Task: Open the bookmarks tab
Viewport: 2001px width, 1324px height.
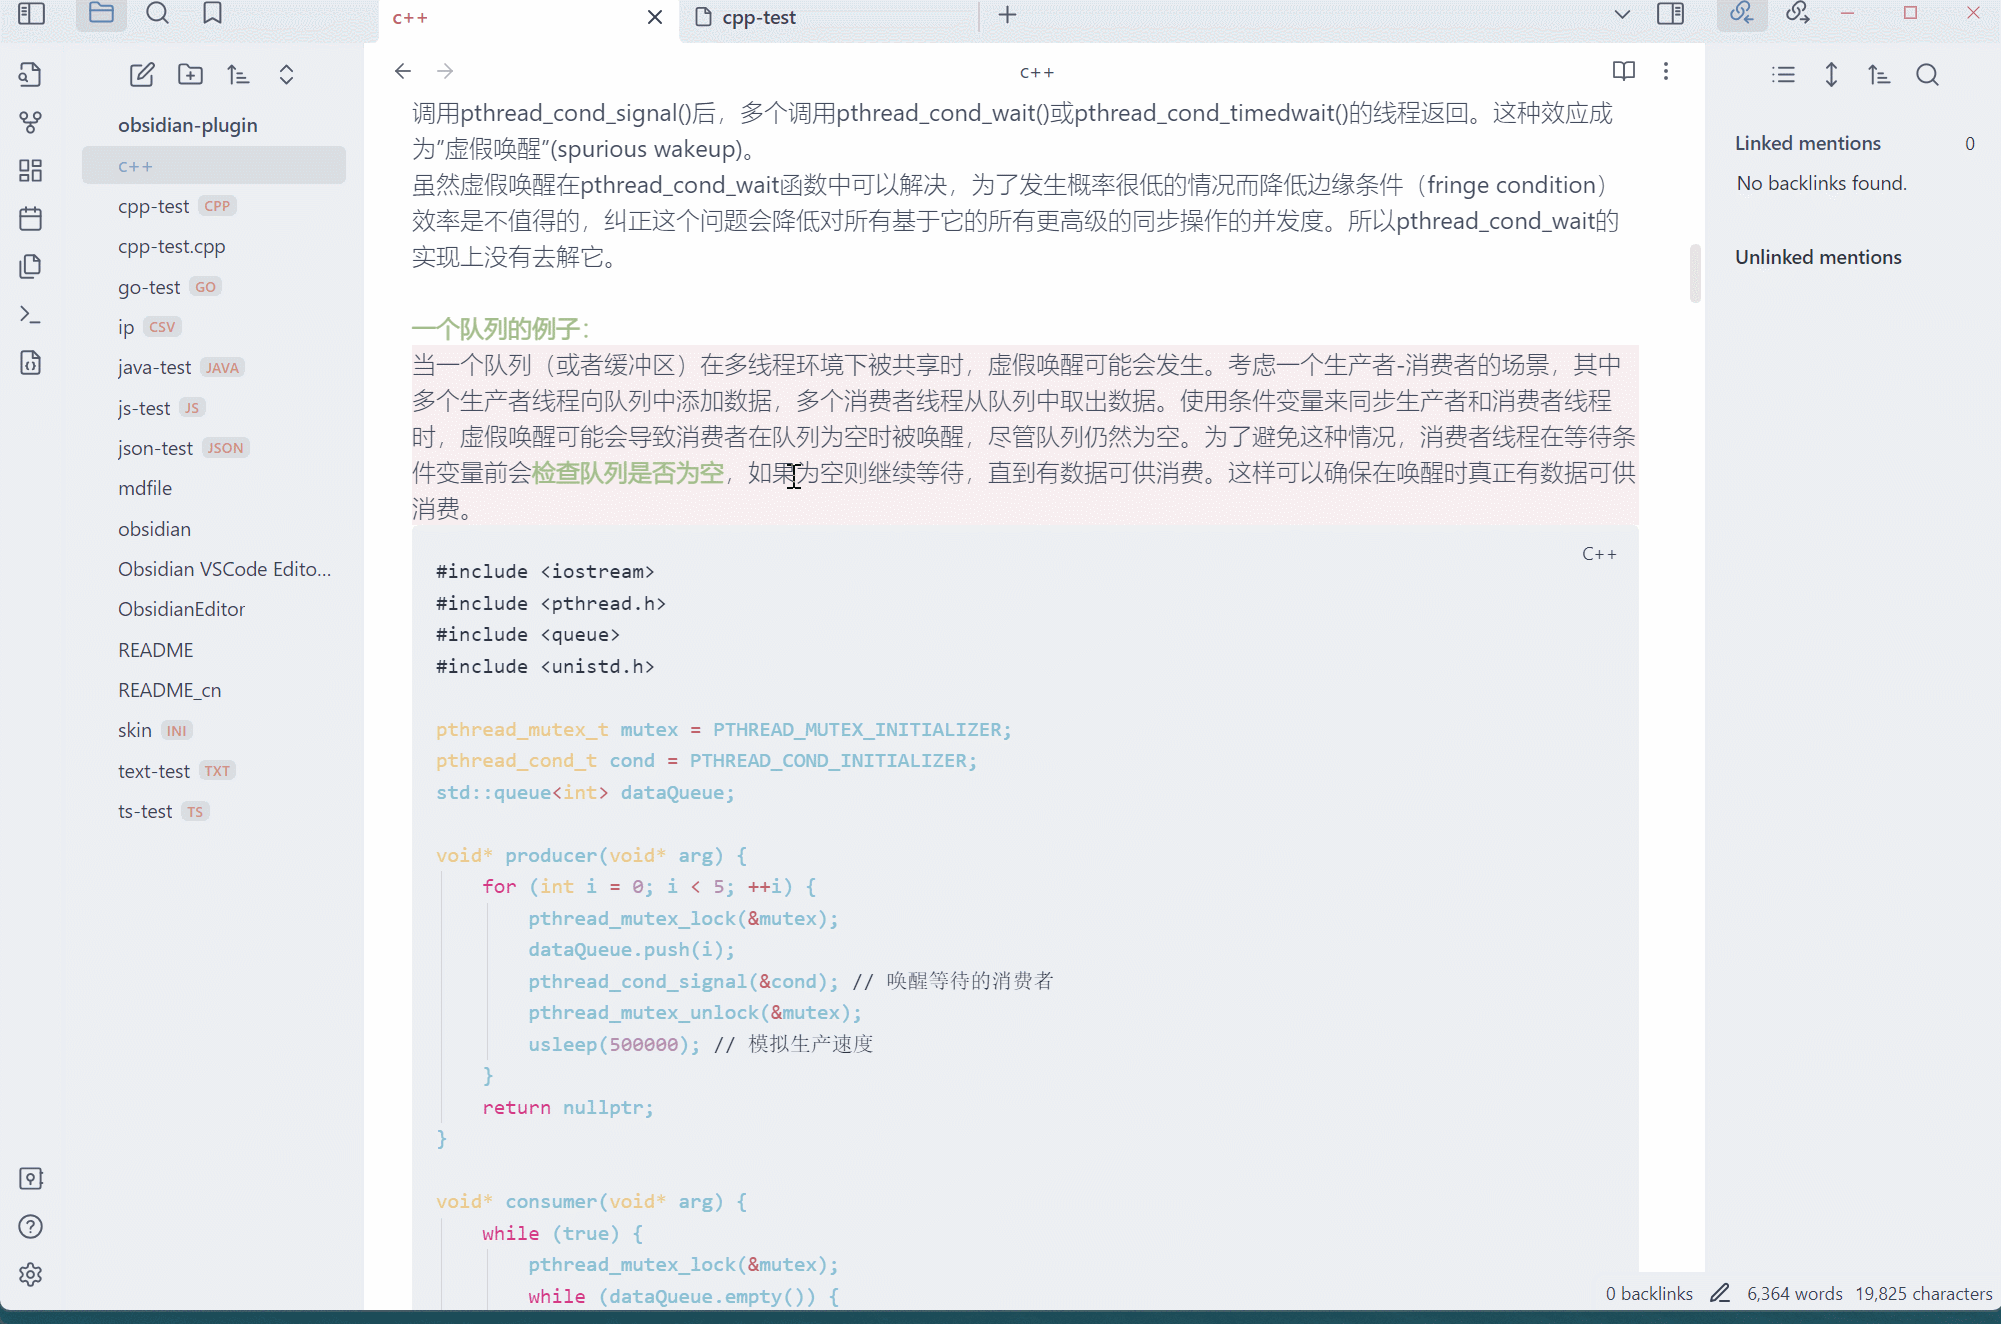Action: pos(212,14)
